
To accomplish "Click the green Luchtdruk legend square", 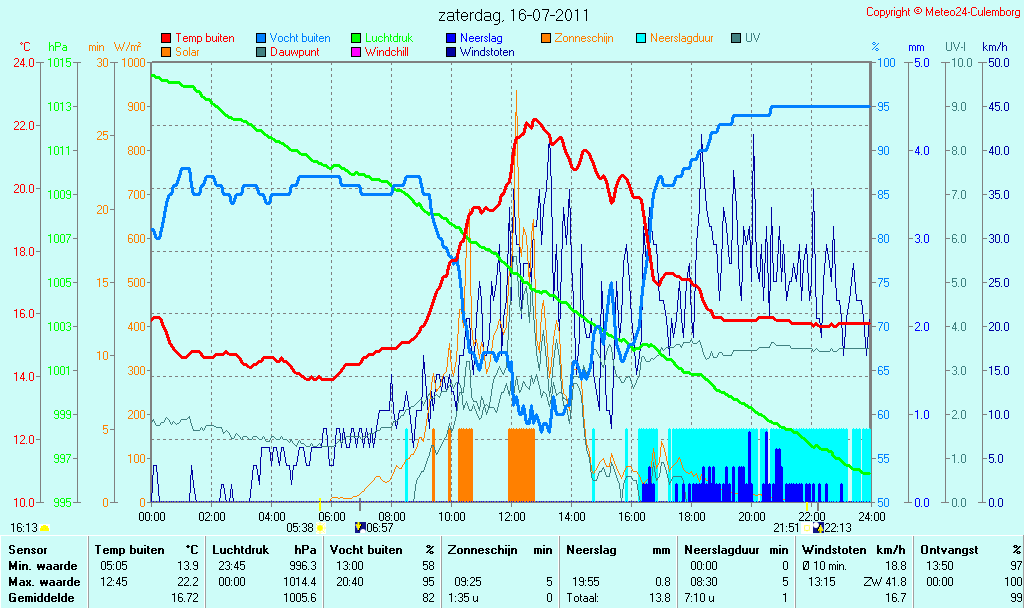I will (356, 39).
